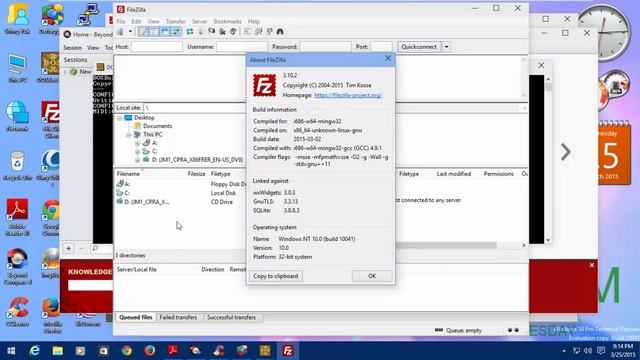Toggle the message log display

click(x=143, y=32)
